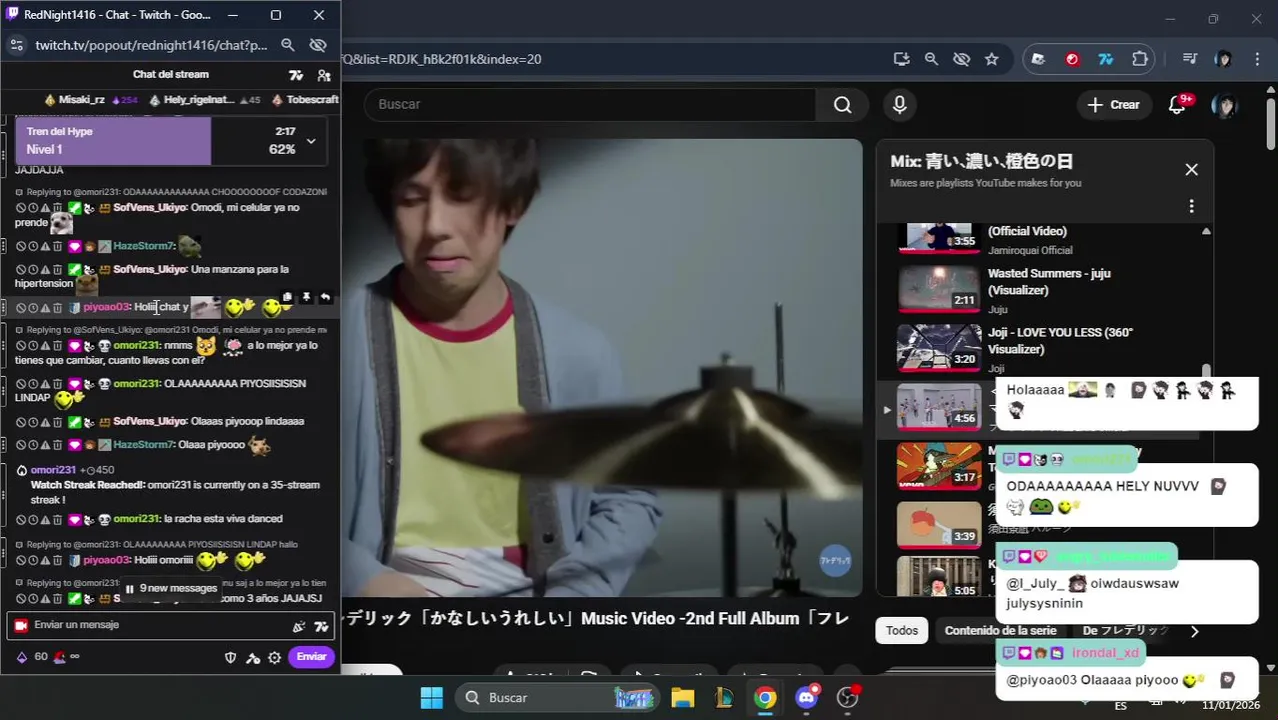Open Bits and channel points balance
Image resolution: width=1278 pixels, height=720 pixels.
(x=47, y=657)
